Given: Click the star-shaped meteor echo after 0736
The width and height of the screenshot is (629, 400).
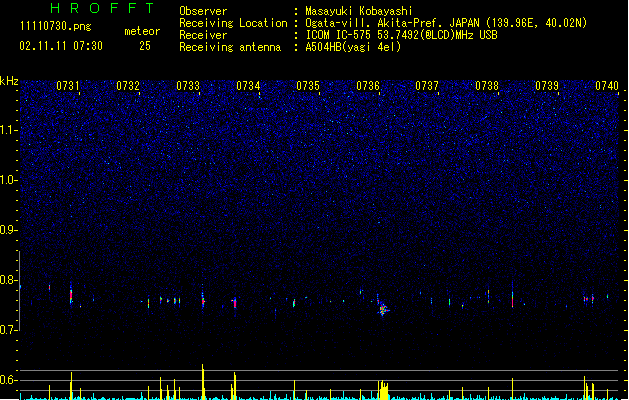Looking at the screenshot, I should point(383,309).
